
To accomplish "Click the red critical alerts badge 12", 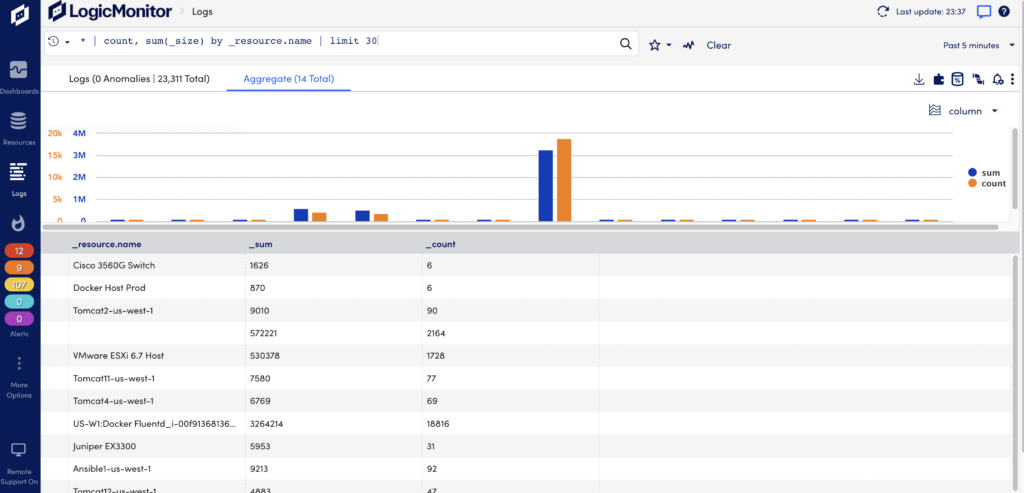I will point(19,250).
